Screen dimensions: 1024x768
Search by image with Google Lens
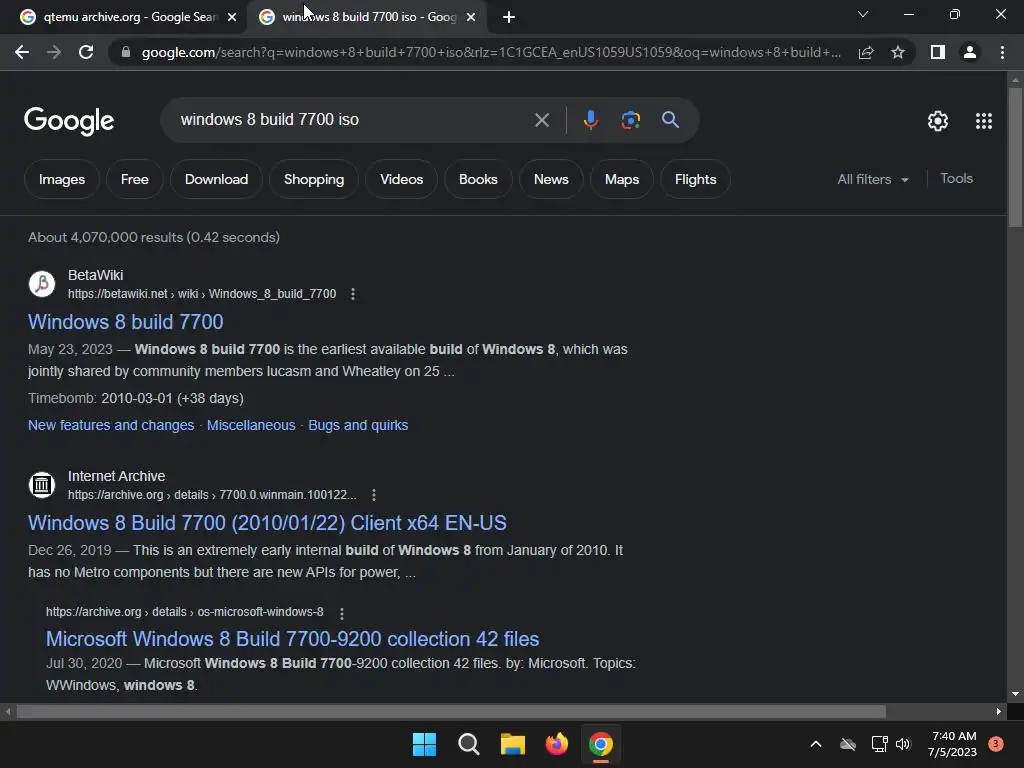(631, 120)
